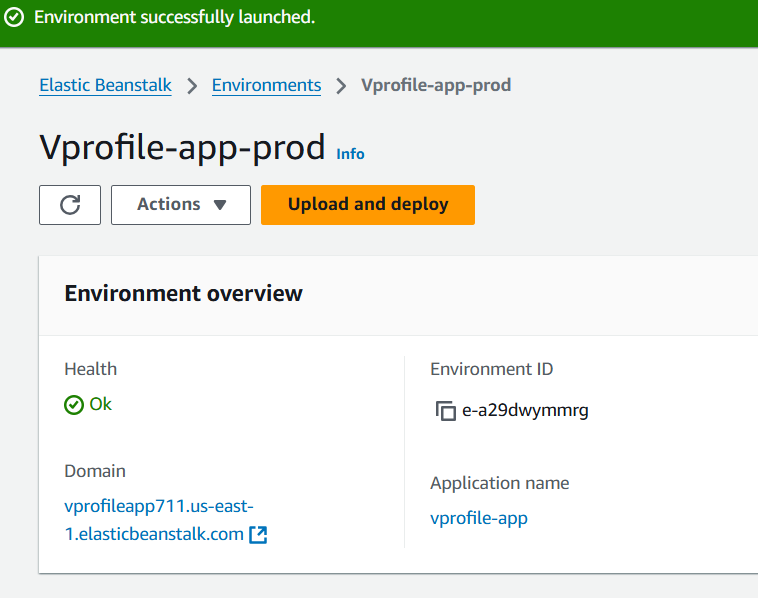The width and height of the screenshot is (758, 598).
Task: Click external link icon next to domain
Action: pos(258,535)
